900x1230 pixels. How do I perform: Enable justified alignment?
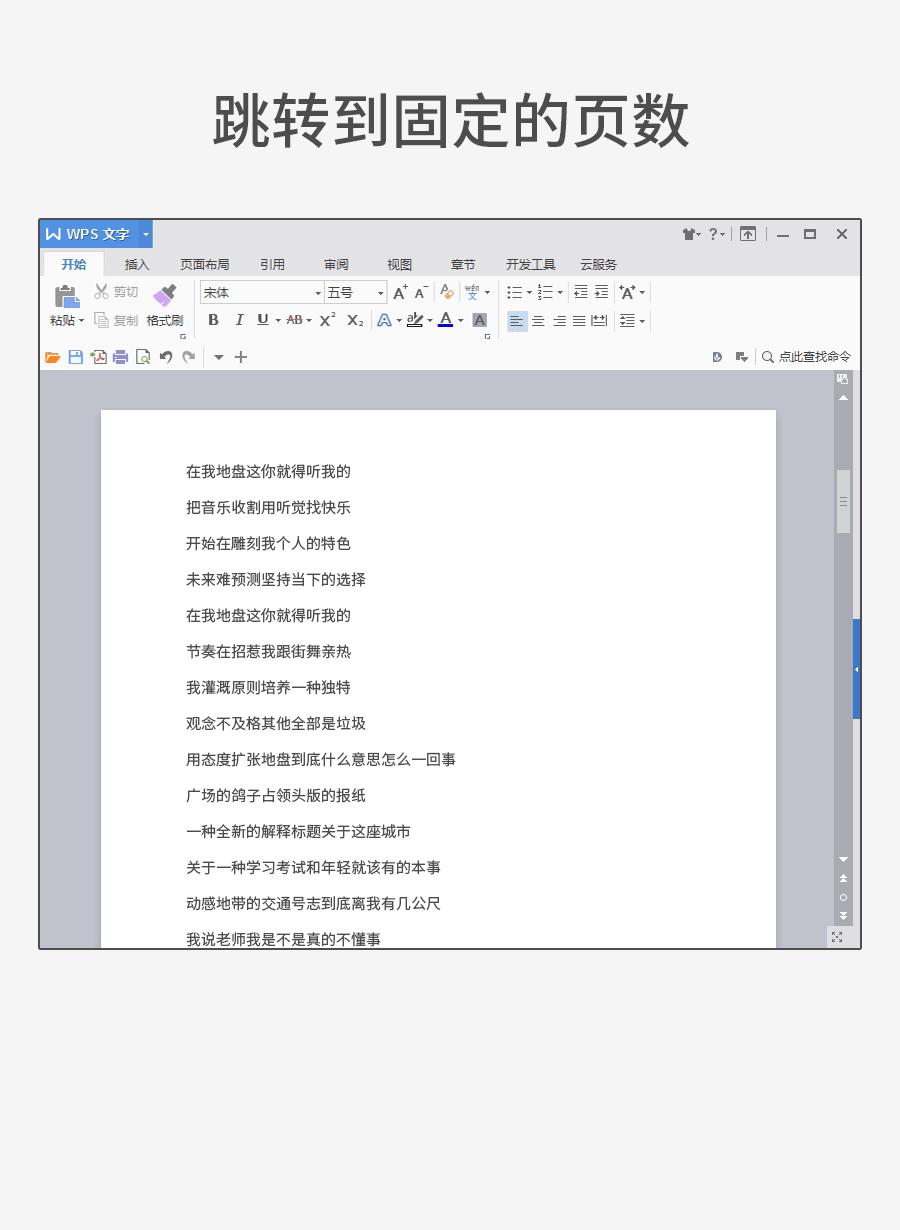pos(579,320)
